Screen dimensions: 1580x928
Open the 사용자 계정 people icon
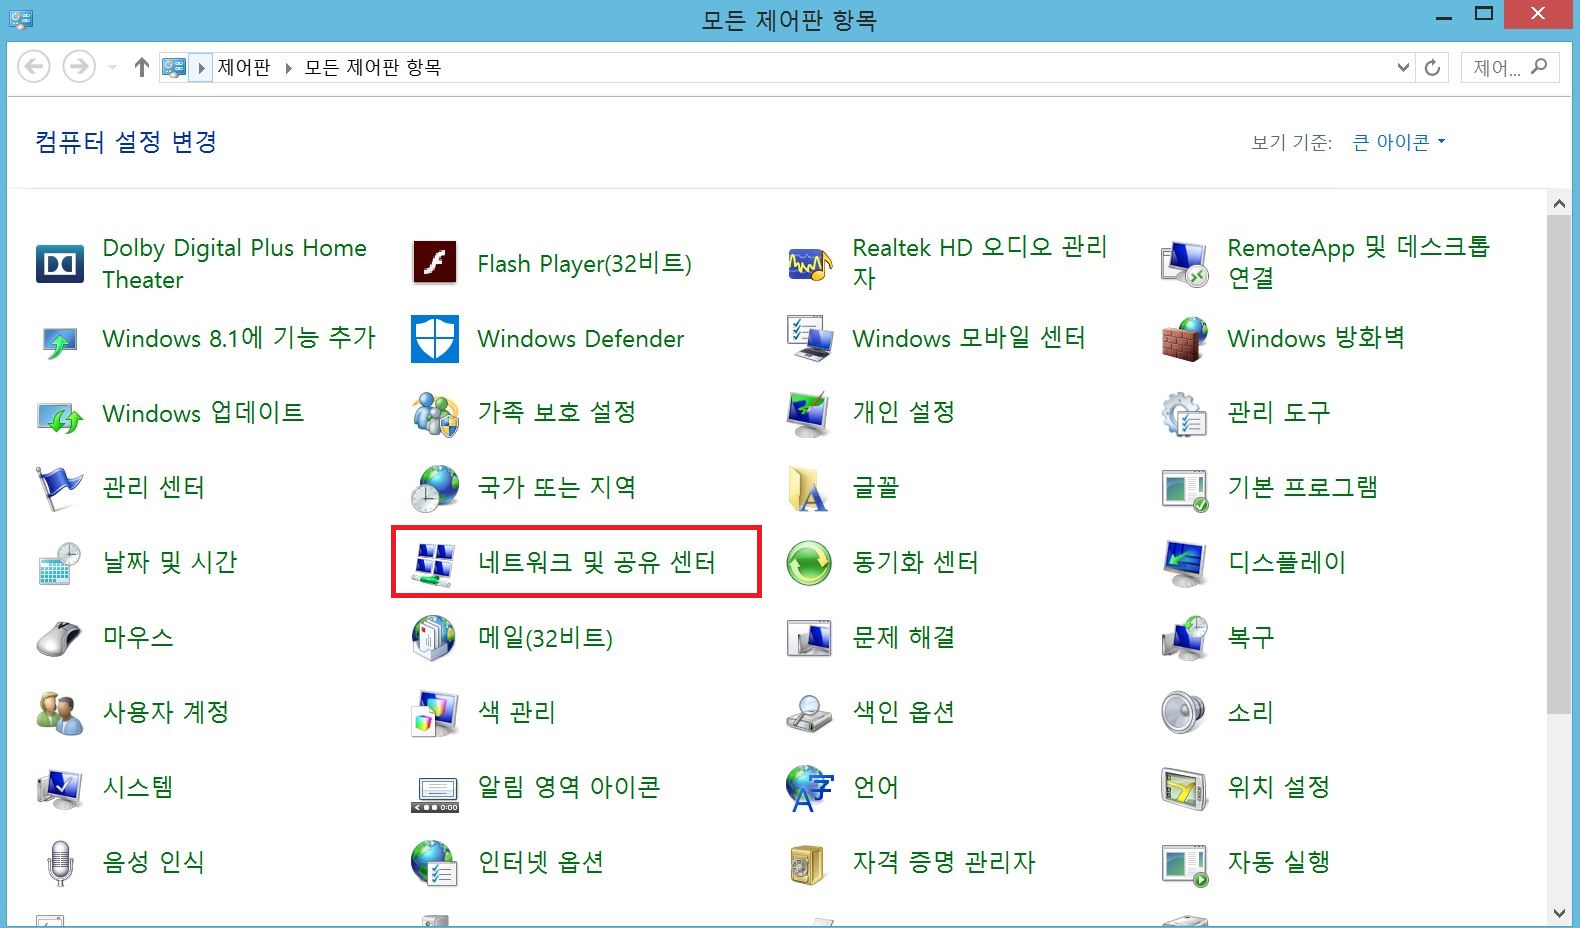pyautogui.click(x=59, y=713)
